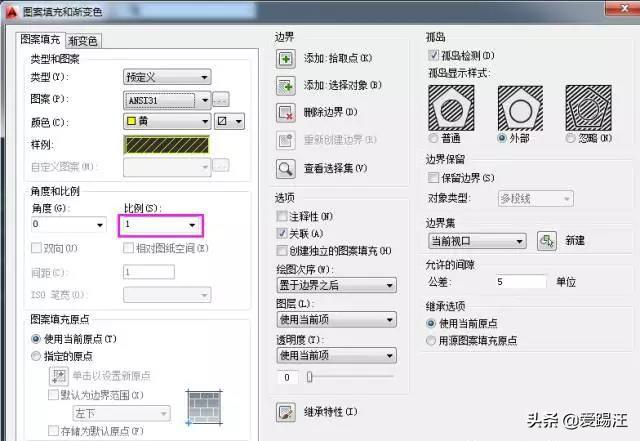Click the hatch origin preview image

(204, 408)
